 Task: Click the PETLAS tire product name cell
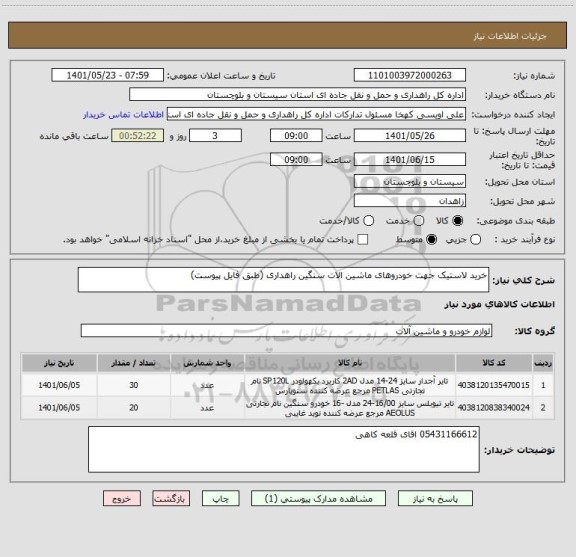pos(350,385)
